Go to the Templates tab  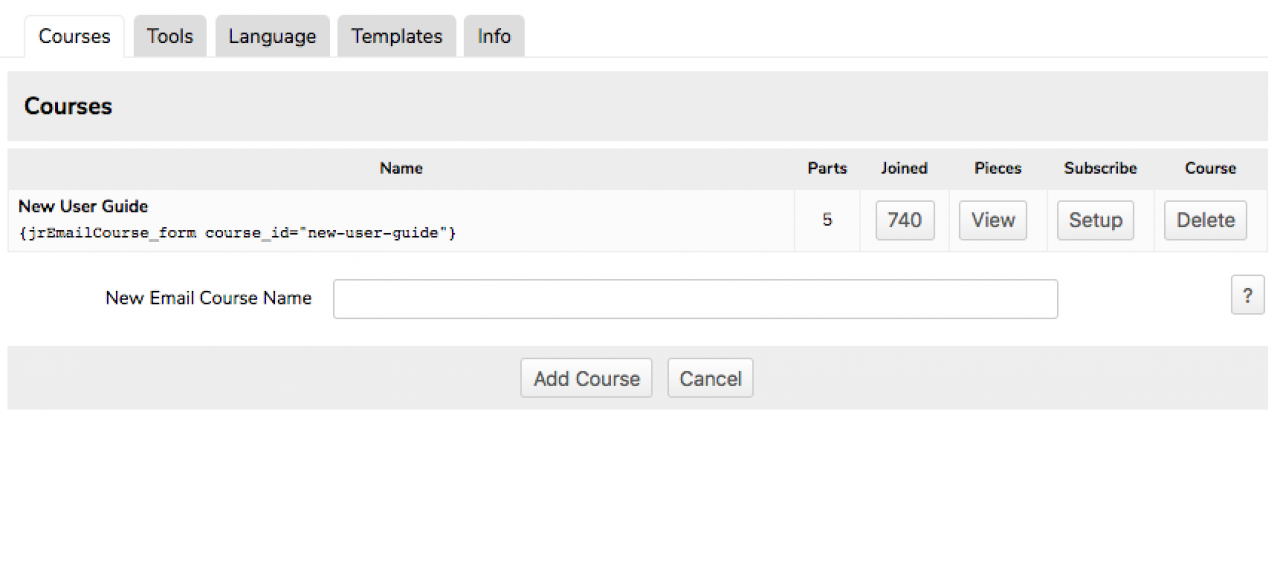396,37
